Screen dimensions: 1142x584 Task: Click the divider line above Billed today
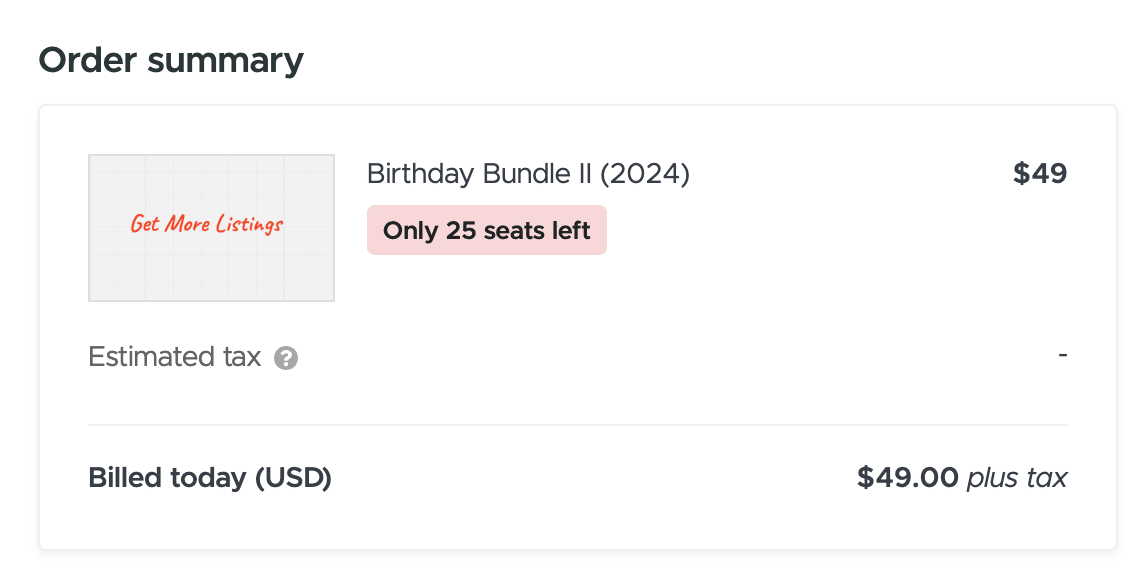pos(578,425)
